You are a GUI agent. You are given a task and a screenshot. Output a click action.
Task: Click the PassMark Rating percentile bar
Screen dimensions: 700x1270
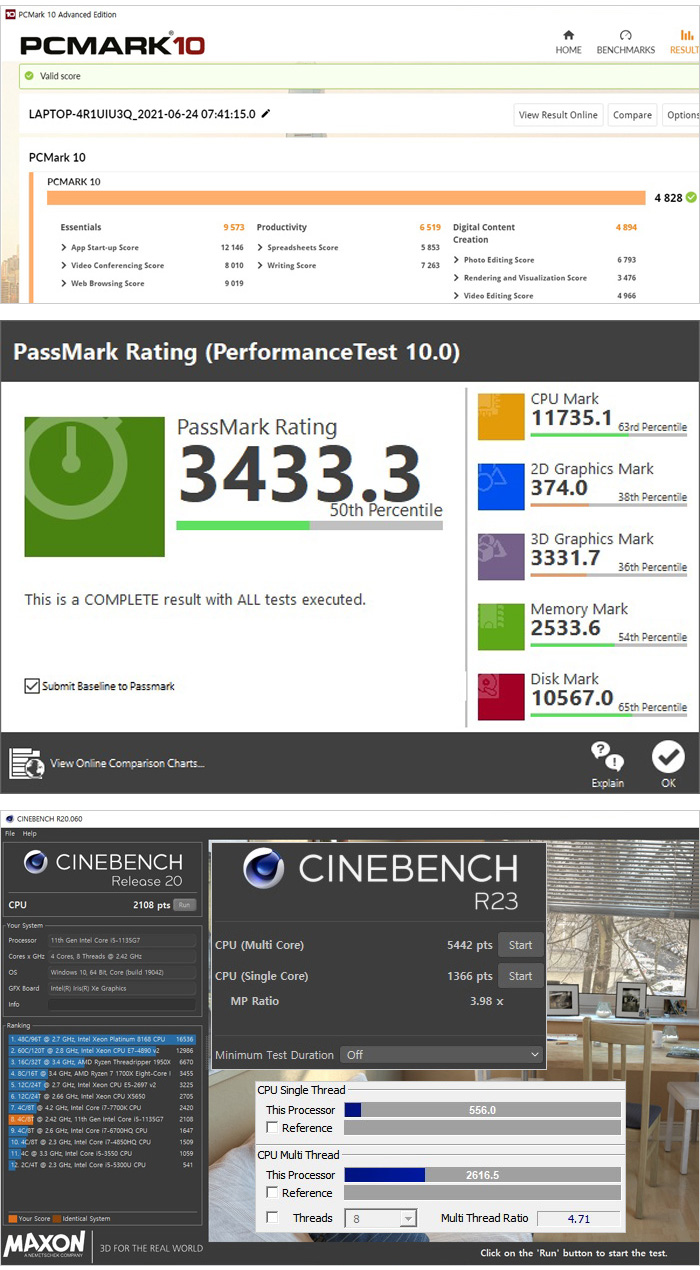click(309, 525)
